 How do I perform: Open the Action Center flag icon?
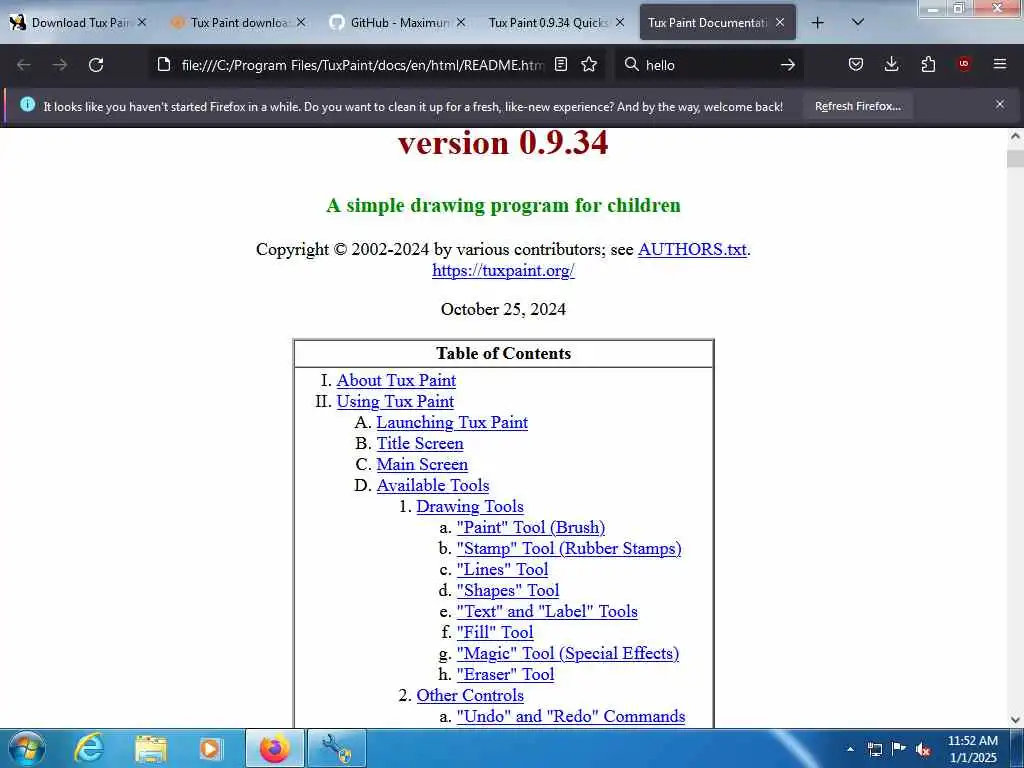click(x=899, y=748)
